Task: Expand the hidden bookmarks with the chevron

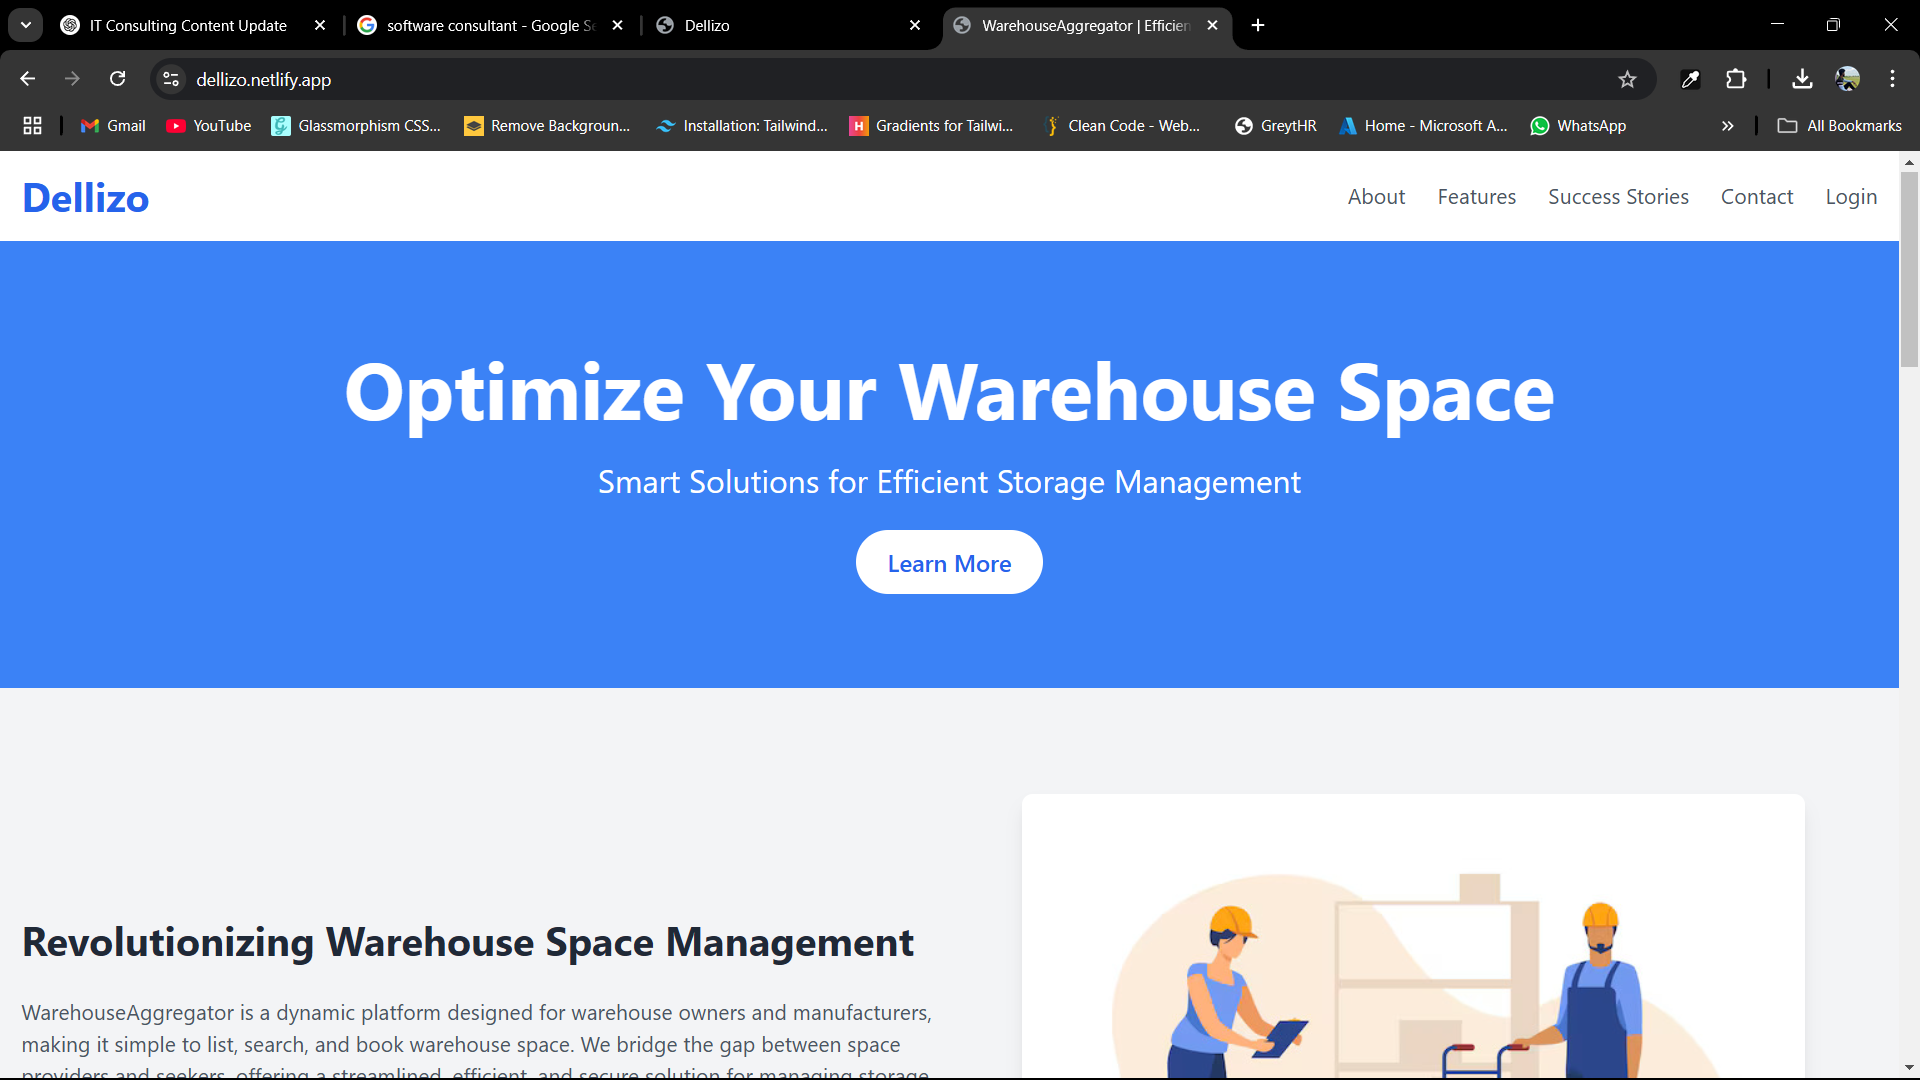Action: [x=1727, y=125]
